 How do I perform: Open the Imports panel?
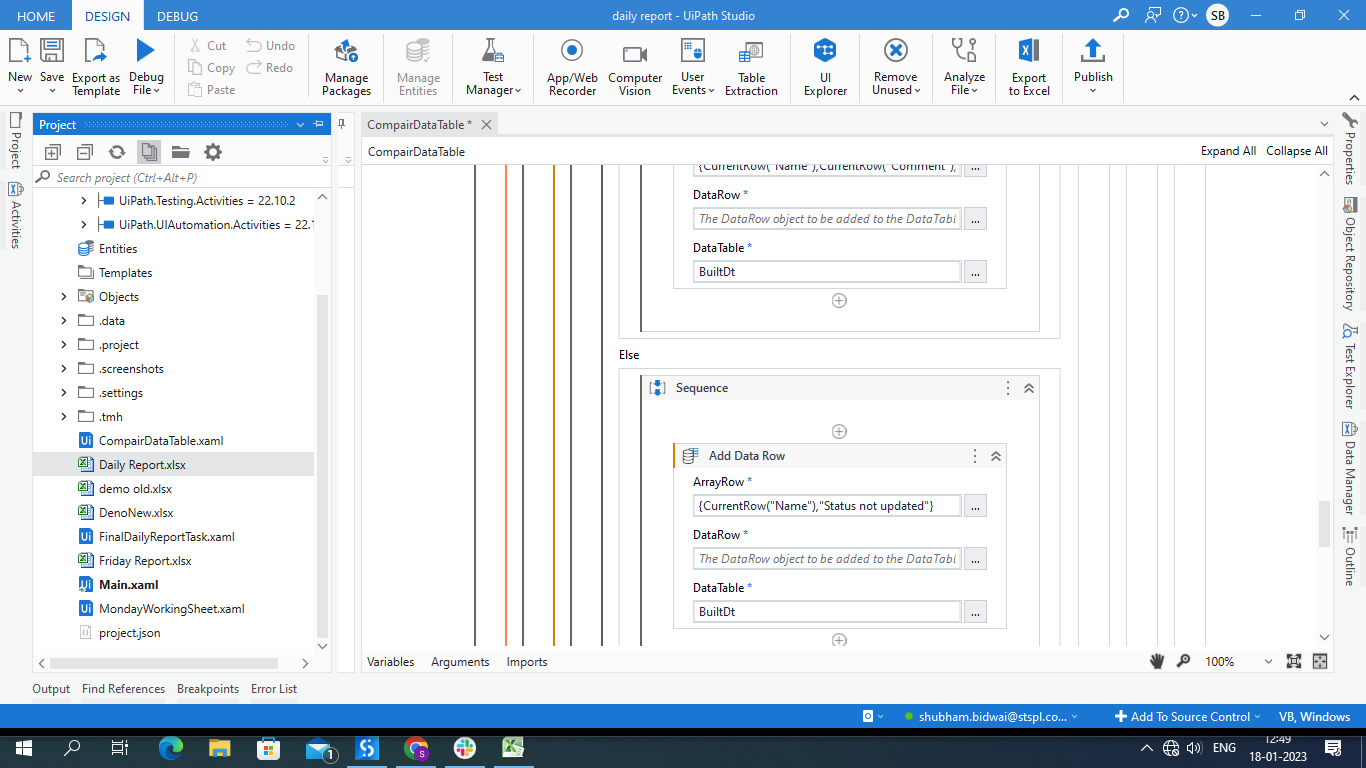click(x=527, y=662)
